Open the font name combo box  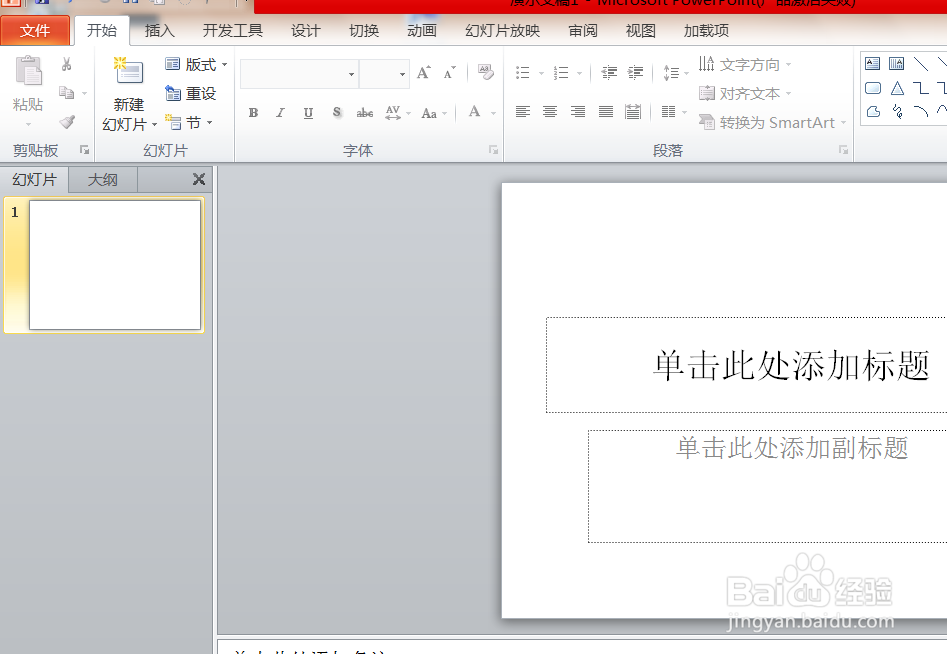299,74
